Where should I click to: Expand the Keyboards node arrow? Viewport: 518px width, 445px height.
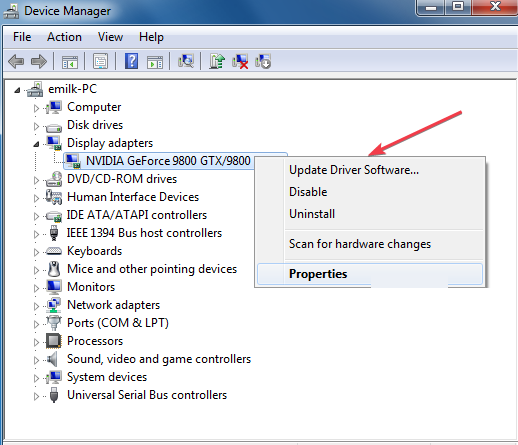pos(36,252)
